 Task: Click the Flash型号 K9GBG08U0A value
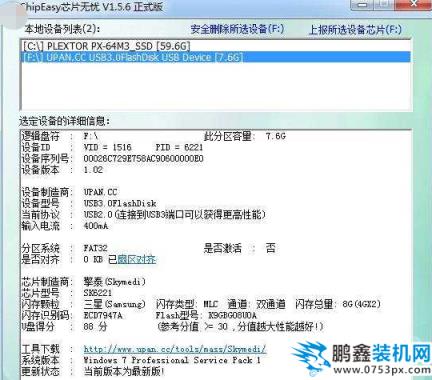[232, 315]
